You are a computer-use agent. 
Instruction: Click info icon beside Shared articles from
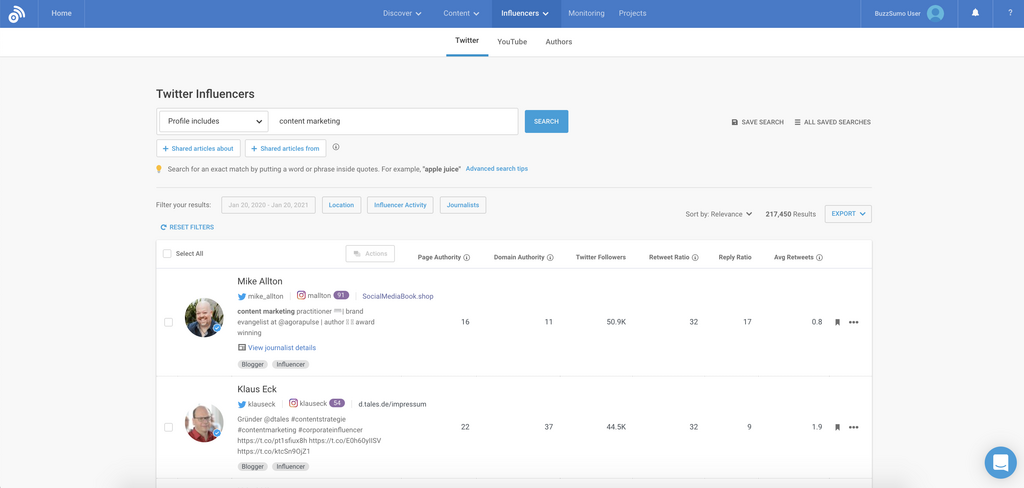336,148
